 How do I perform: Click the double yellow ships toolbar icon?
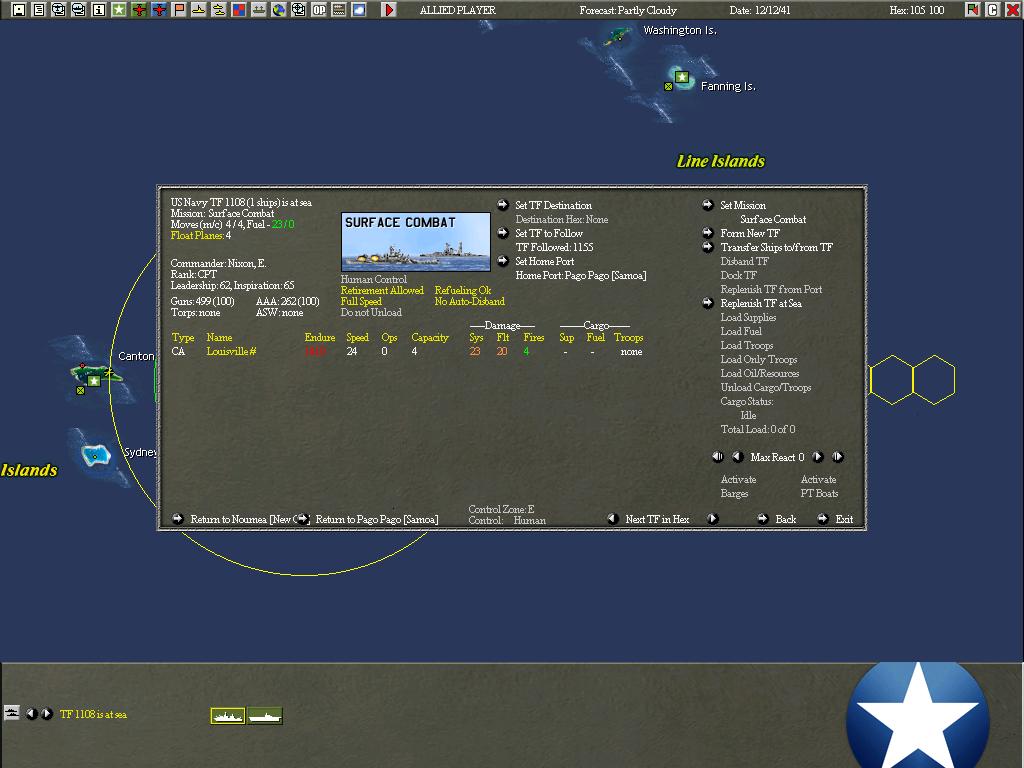219,10
